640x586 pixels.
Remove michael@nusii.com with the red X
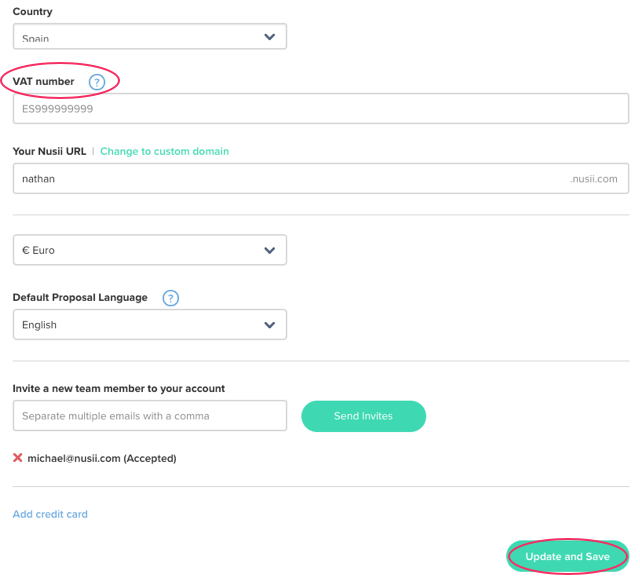tap(18, 458)
